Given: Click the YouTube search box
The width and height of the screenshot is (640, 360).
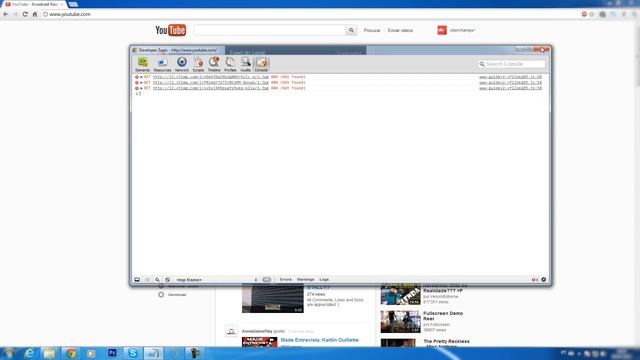Looking at the screenshot, I should click(269, 30).
